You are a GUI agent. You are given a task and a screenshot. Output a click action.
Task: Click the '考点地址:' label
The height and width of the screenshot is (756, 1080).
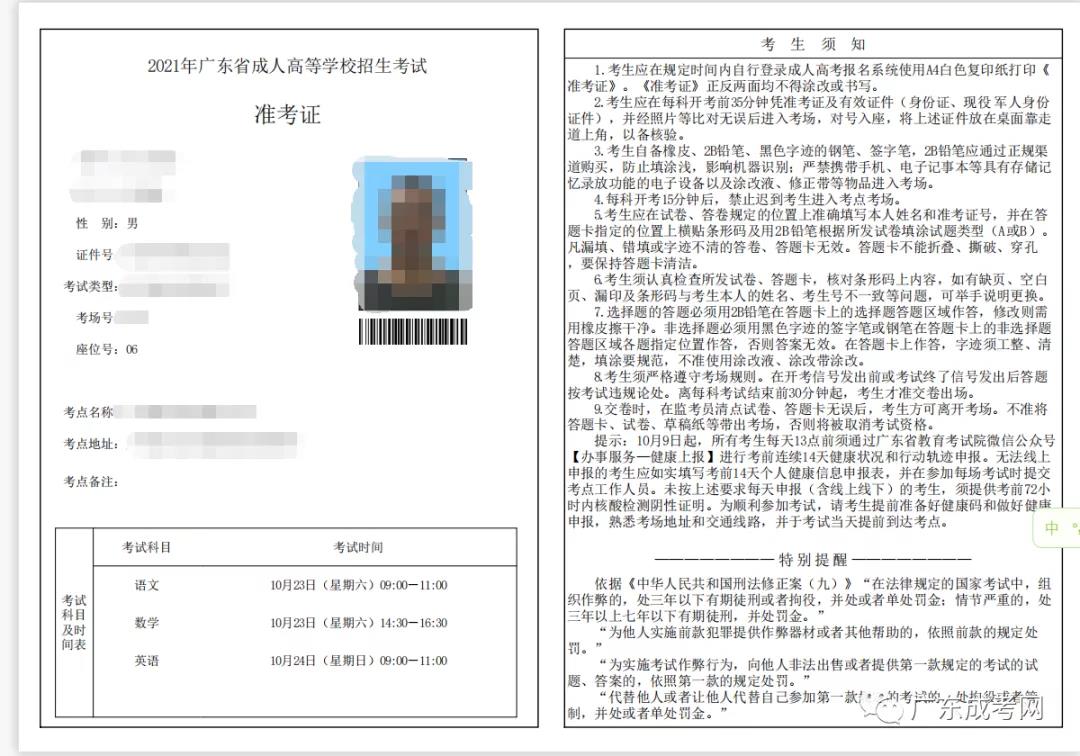(91, 443)
